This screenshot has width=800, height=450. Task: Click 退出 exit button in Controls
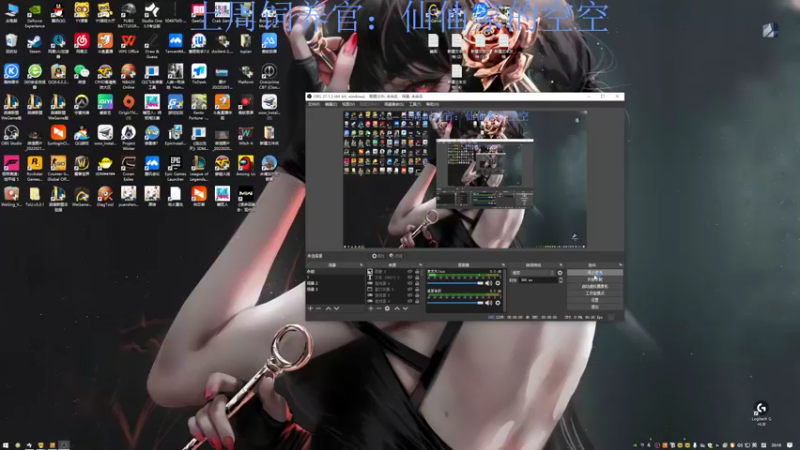595,307
